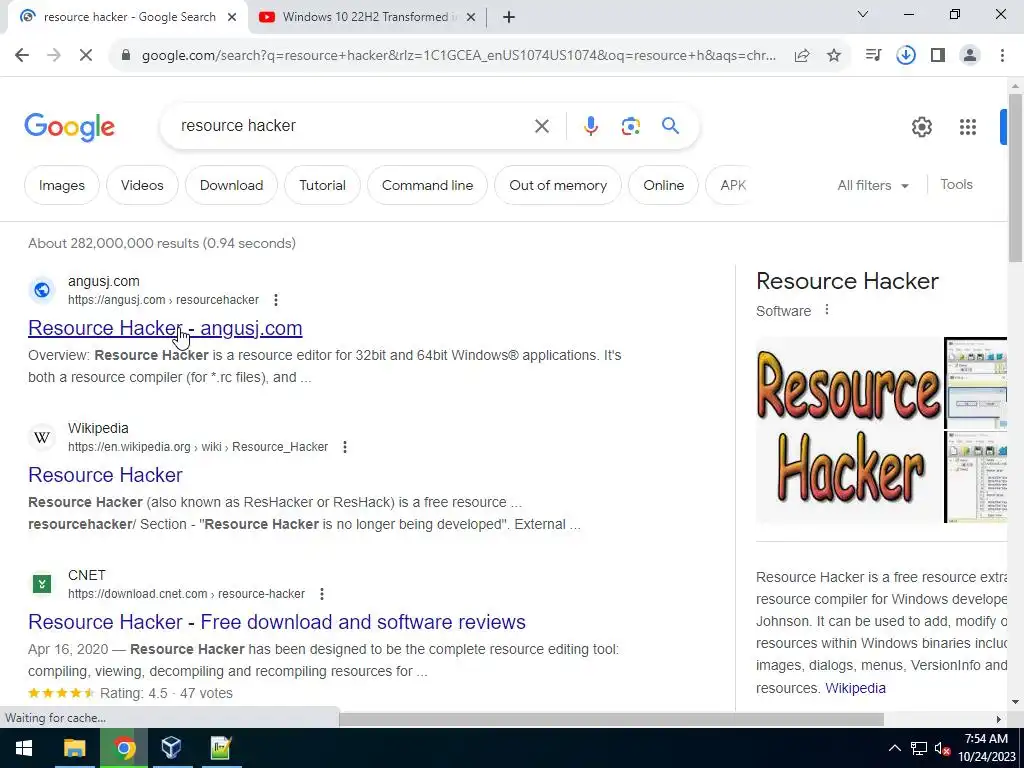Share this page from address bar
Viewport: 1024px width, 768px height.
click(x=802, y=56)
